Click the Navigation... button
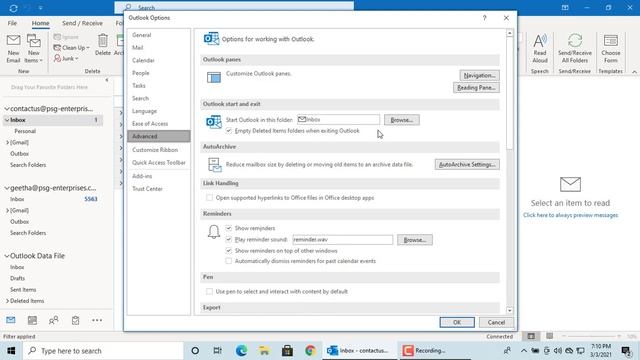The image size is (640, 360). (x=479, y=76)
